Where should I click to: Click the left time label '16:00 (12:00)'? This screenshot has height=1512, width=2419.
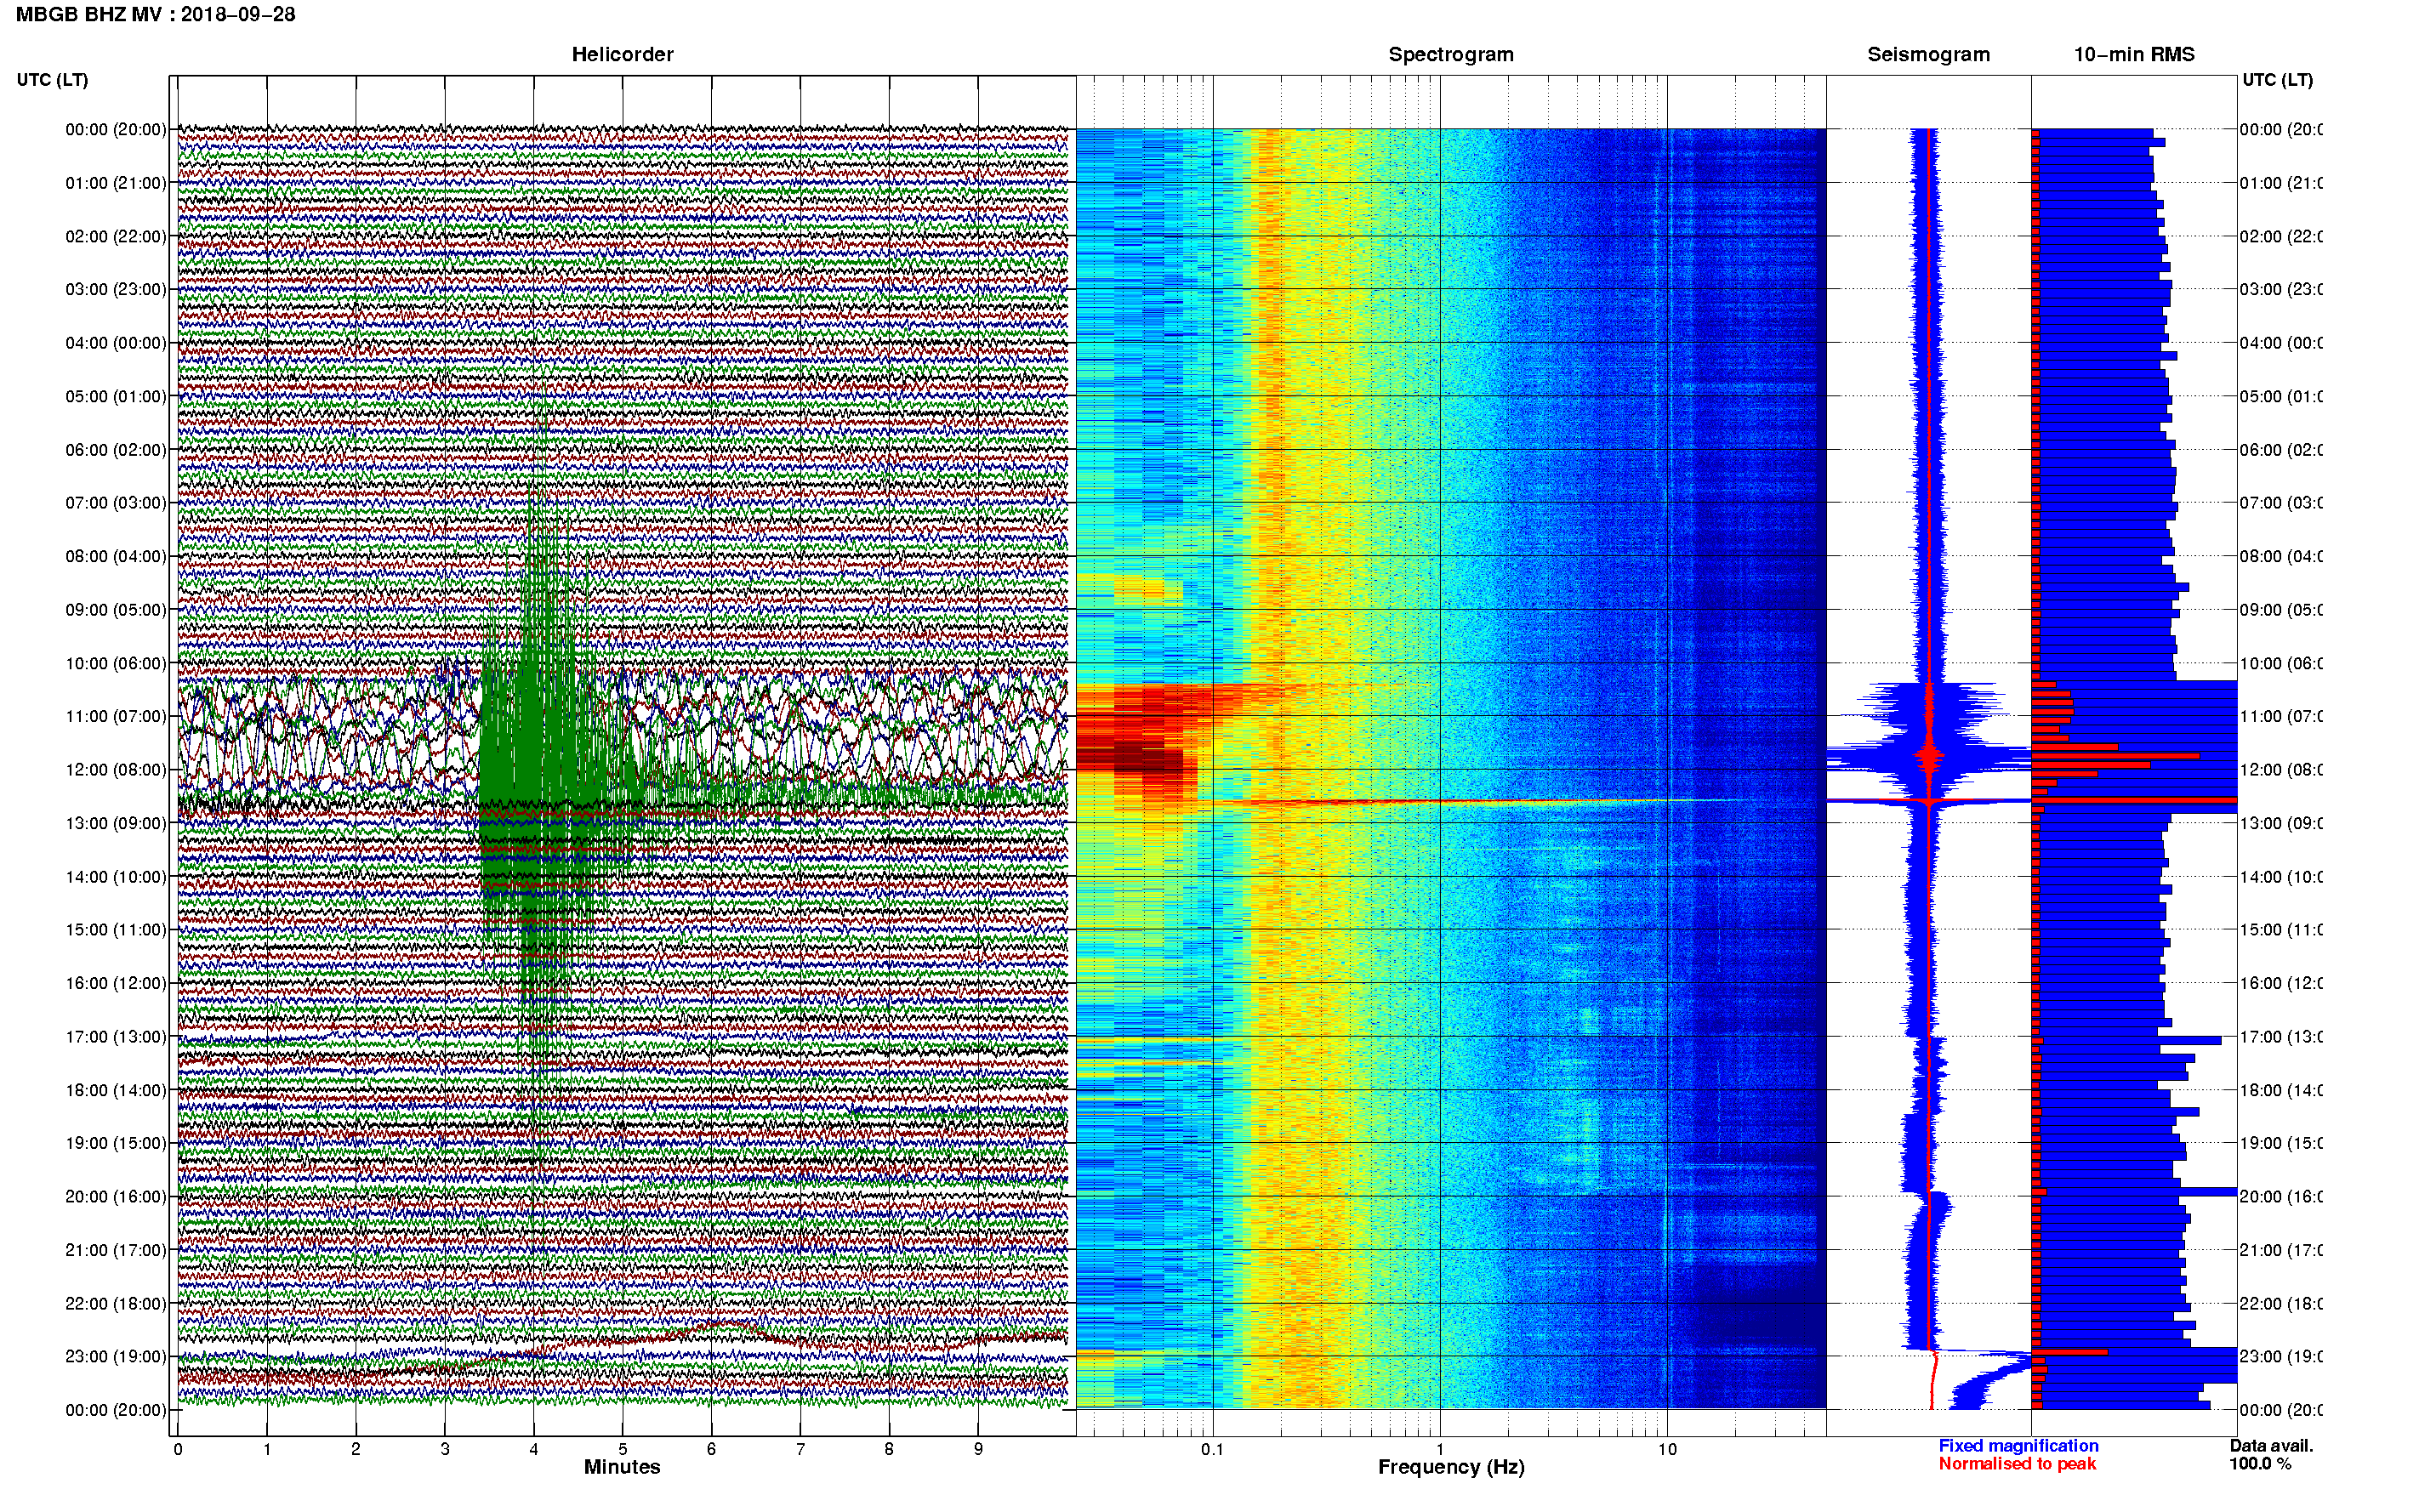pos(116,983)
